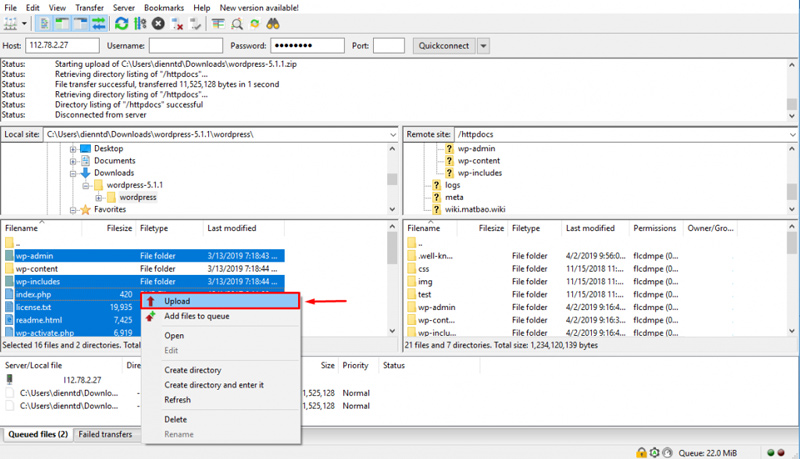Viewport: 800px width, 459px height.
Task: Open the directory listing filters icon
Action: tap(218, 23)
